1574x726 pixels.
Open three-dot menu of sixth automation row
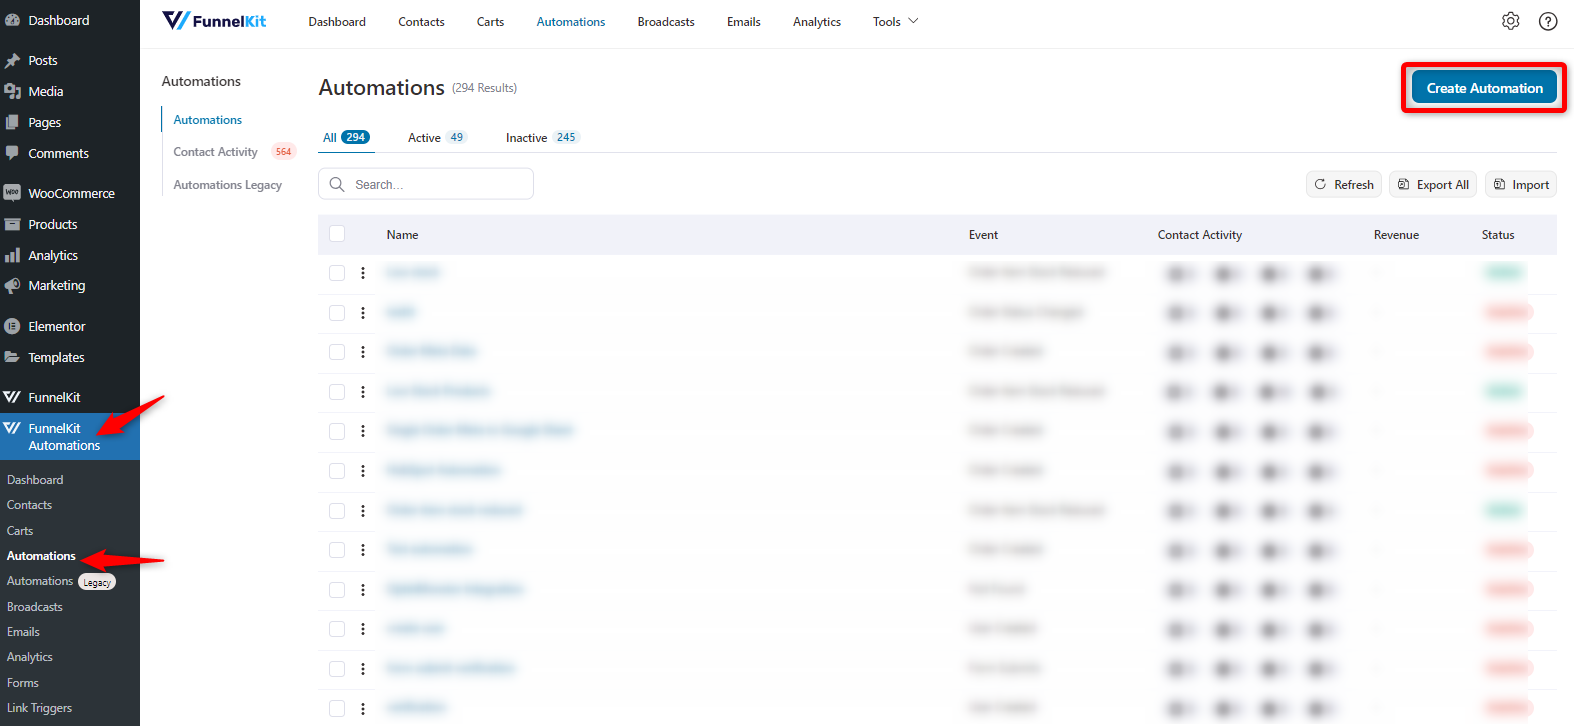click(x=363, y=471)
